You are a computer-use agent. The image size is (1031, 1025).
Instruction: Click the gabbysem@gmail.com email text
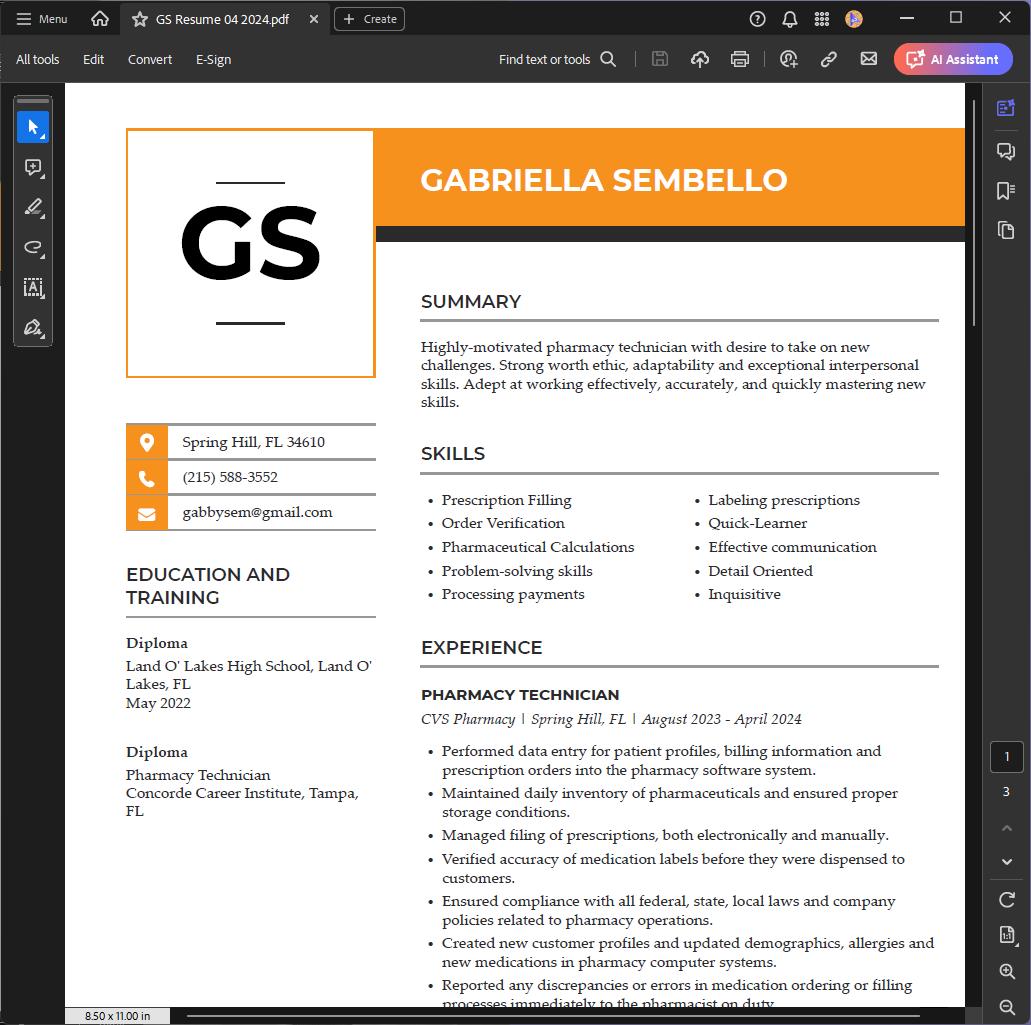(257, 513)
